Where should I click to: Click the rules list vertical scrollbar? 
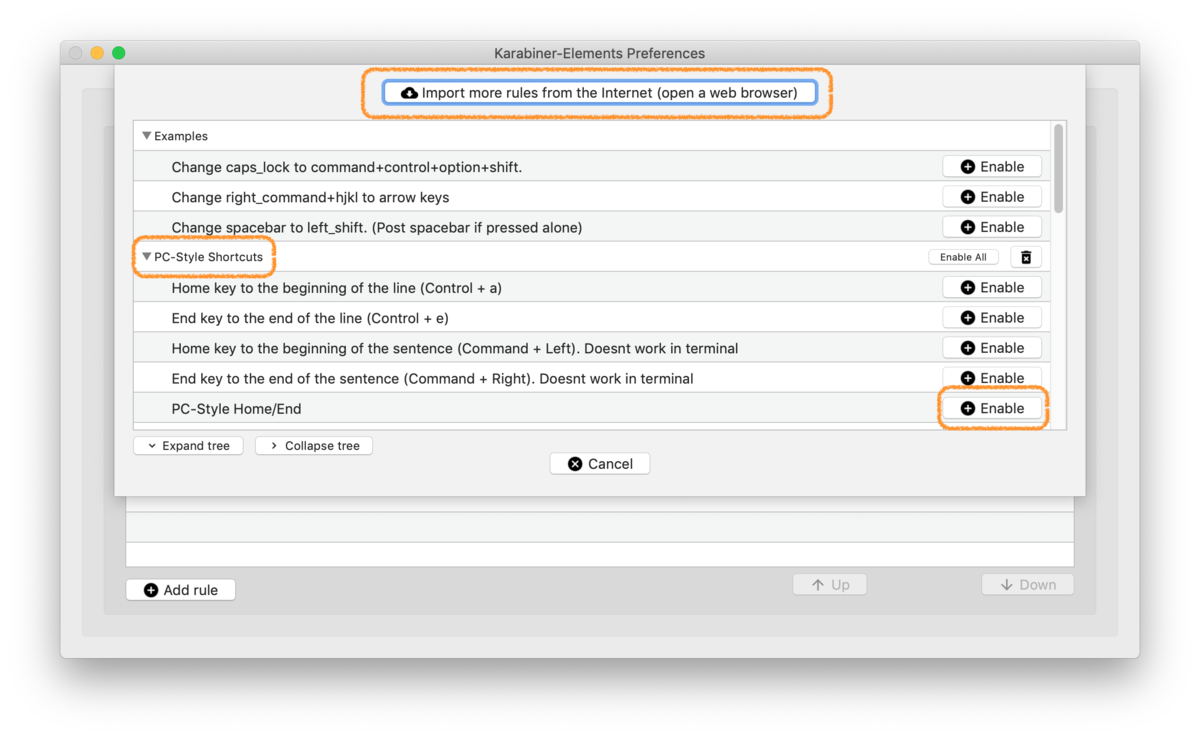coord(1058,168)
